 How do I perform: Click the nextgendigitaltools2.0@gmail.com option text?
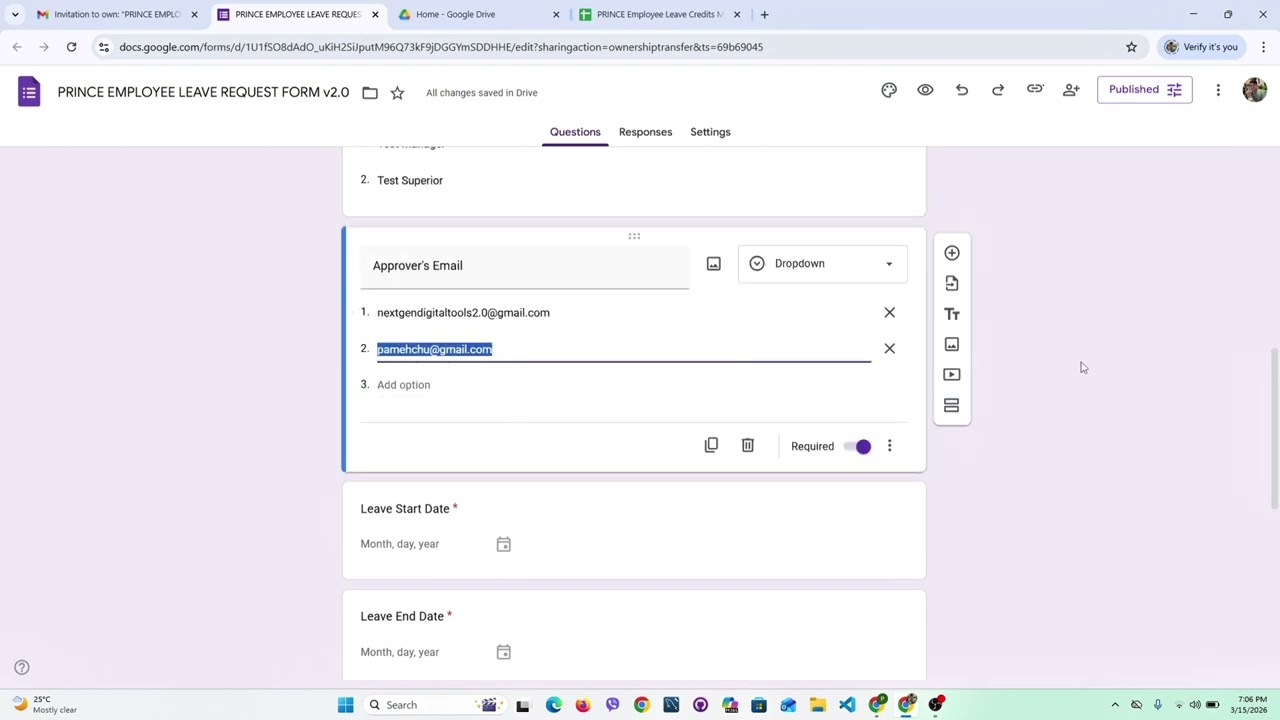(x=463, y=313)
